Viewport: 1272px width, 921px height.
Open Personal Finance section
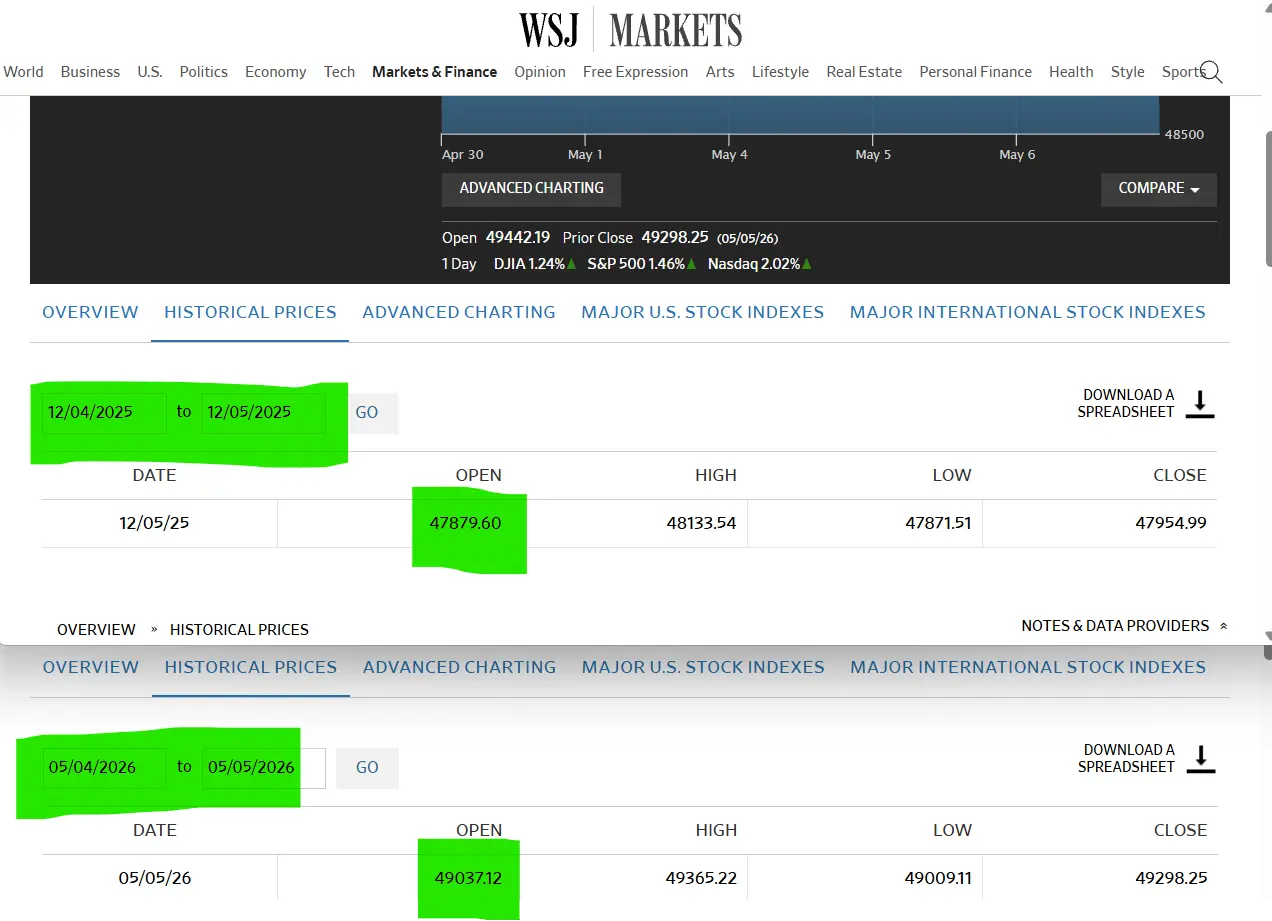pyautogui.click(x=975, y=72)
